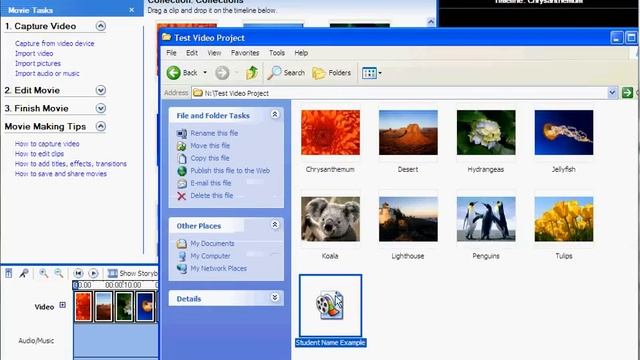
Task: Click the green Go arrow next to address bar
Action: (x=627, y=93)
